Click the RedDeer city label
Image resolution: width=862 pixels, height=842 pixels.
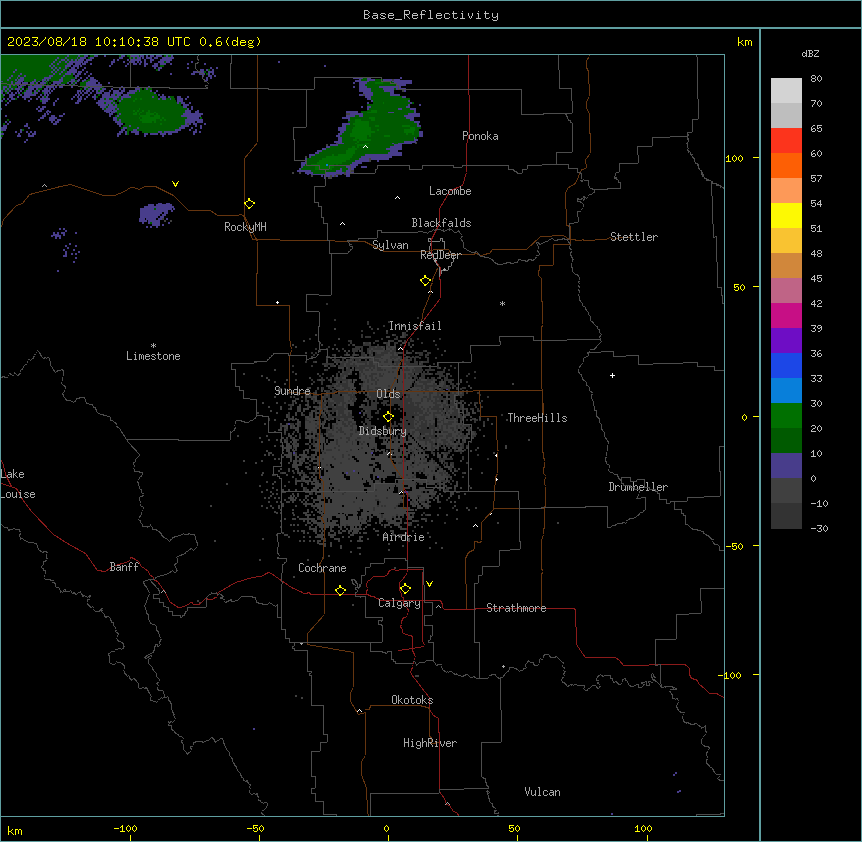coord(440,255)
